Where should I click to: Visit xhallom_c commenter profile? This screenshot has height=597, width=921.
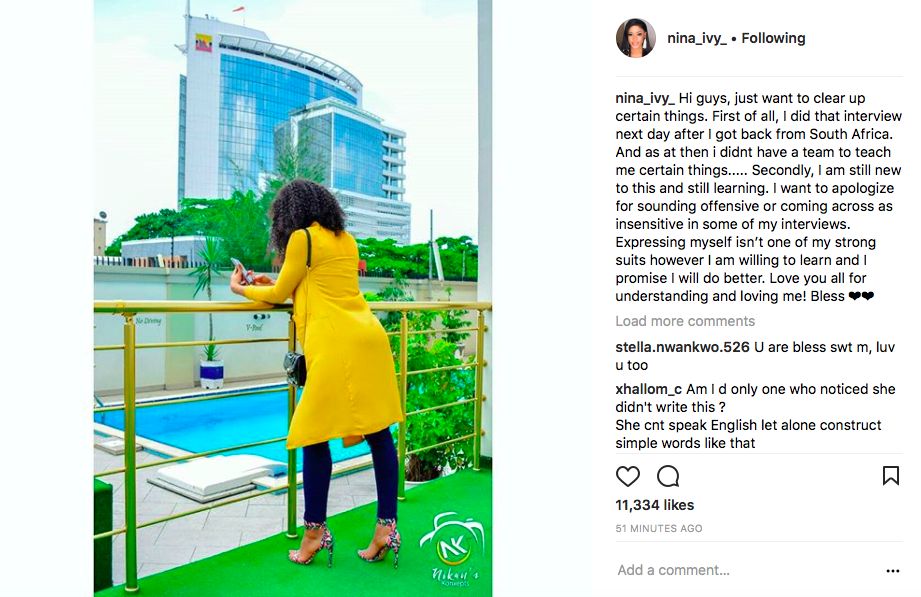tap(648, 389)
